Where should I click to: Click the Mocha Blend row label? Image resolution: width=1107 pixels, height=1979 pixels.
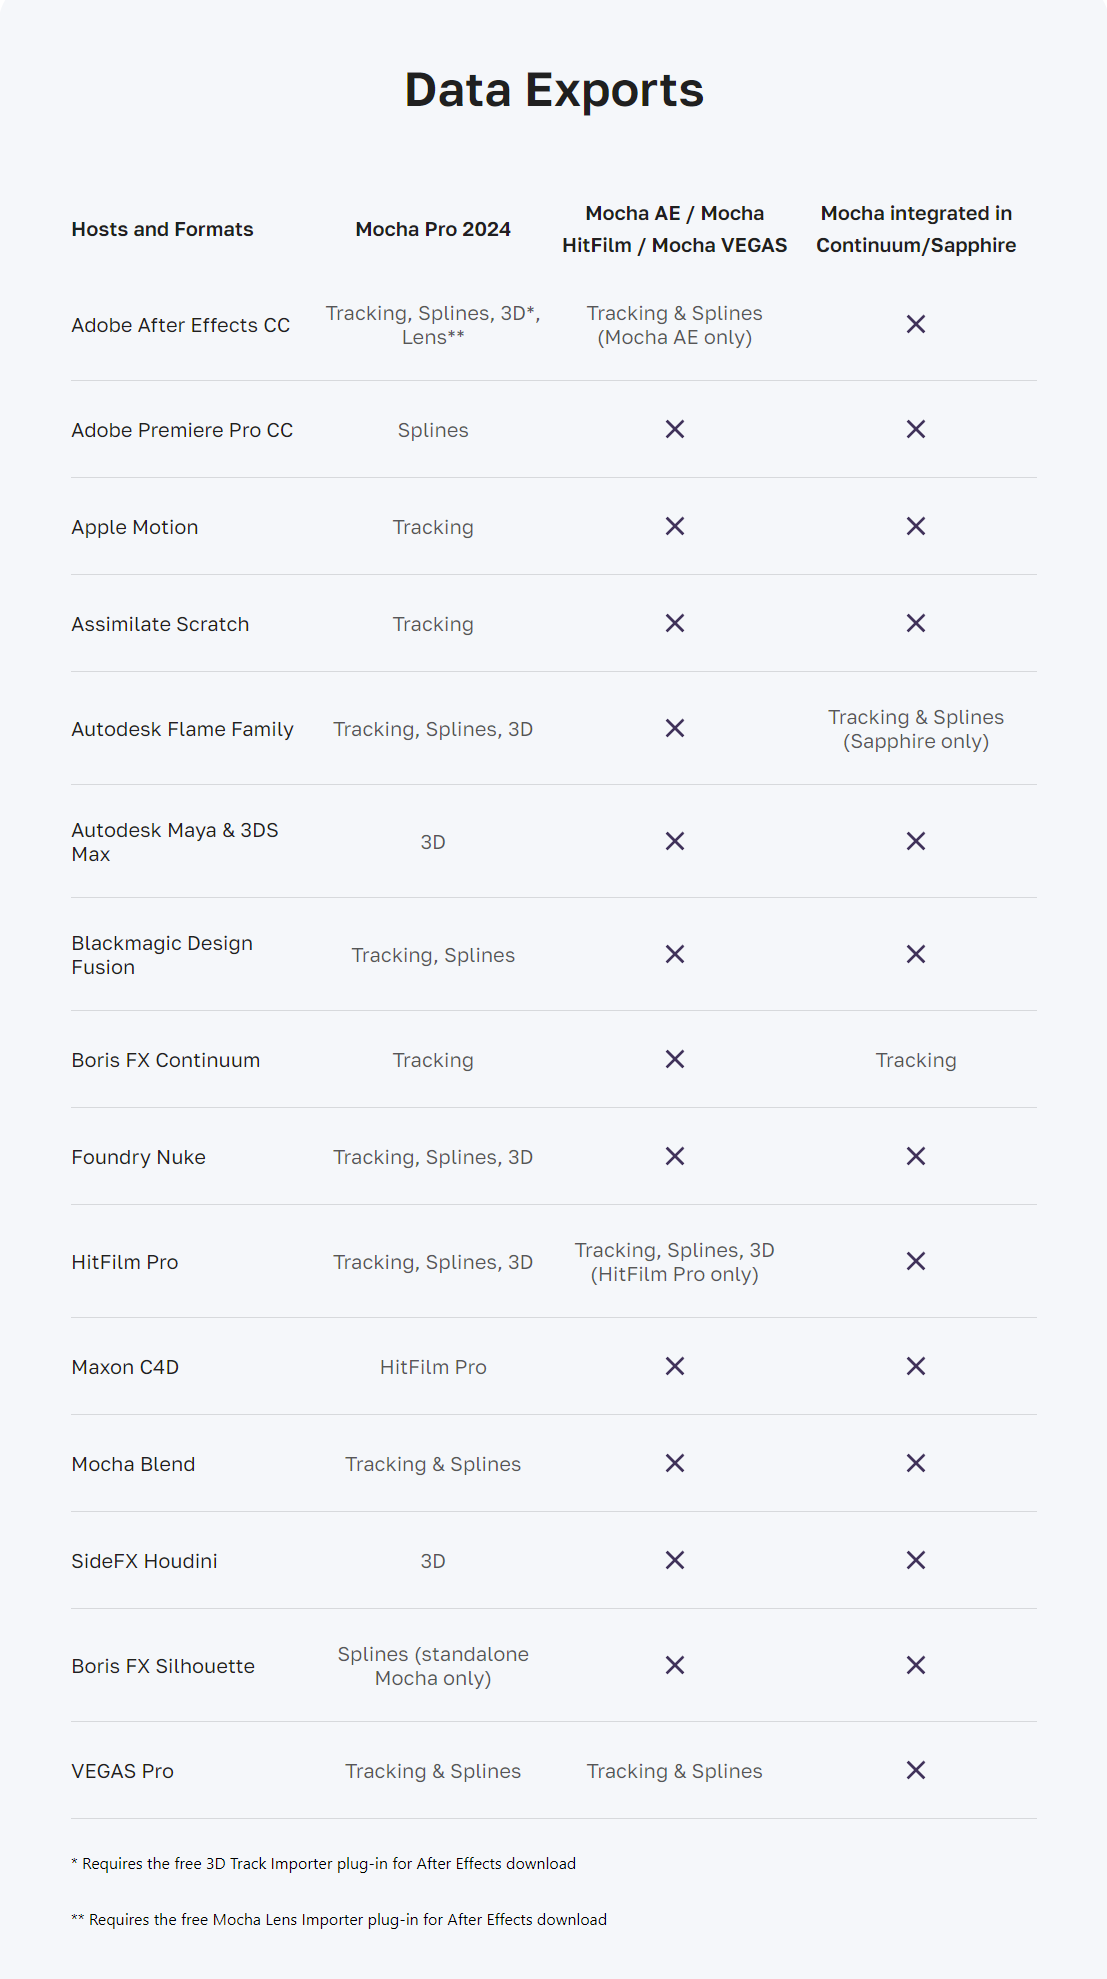tap(133, 1464)
